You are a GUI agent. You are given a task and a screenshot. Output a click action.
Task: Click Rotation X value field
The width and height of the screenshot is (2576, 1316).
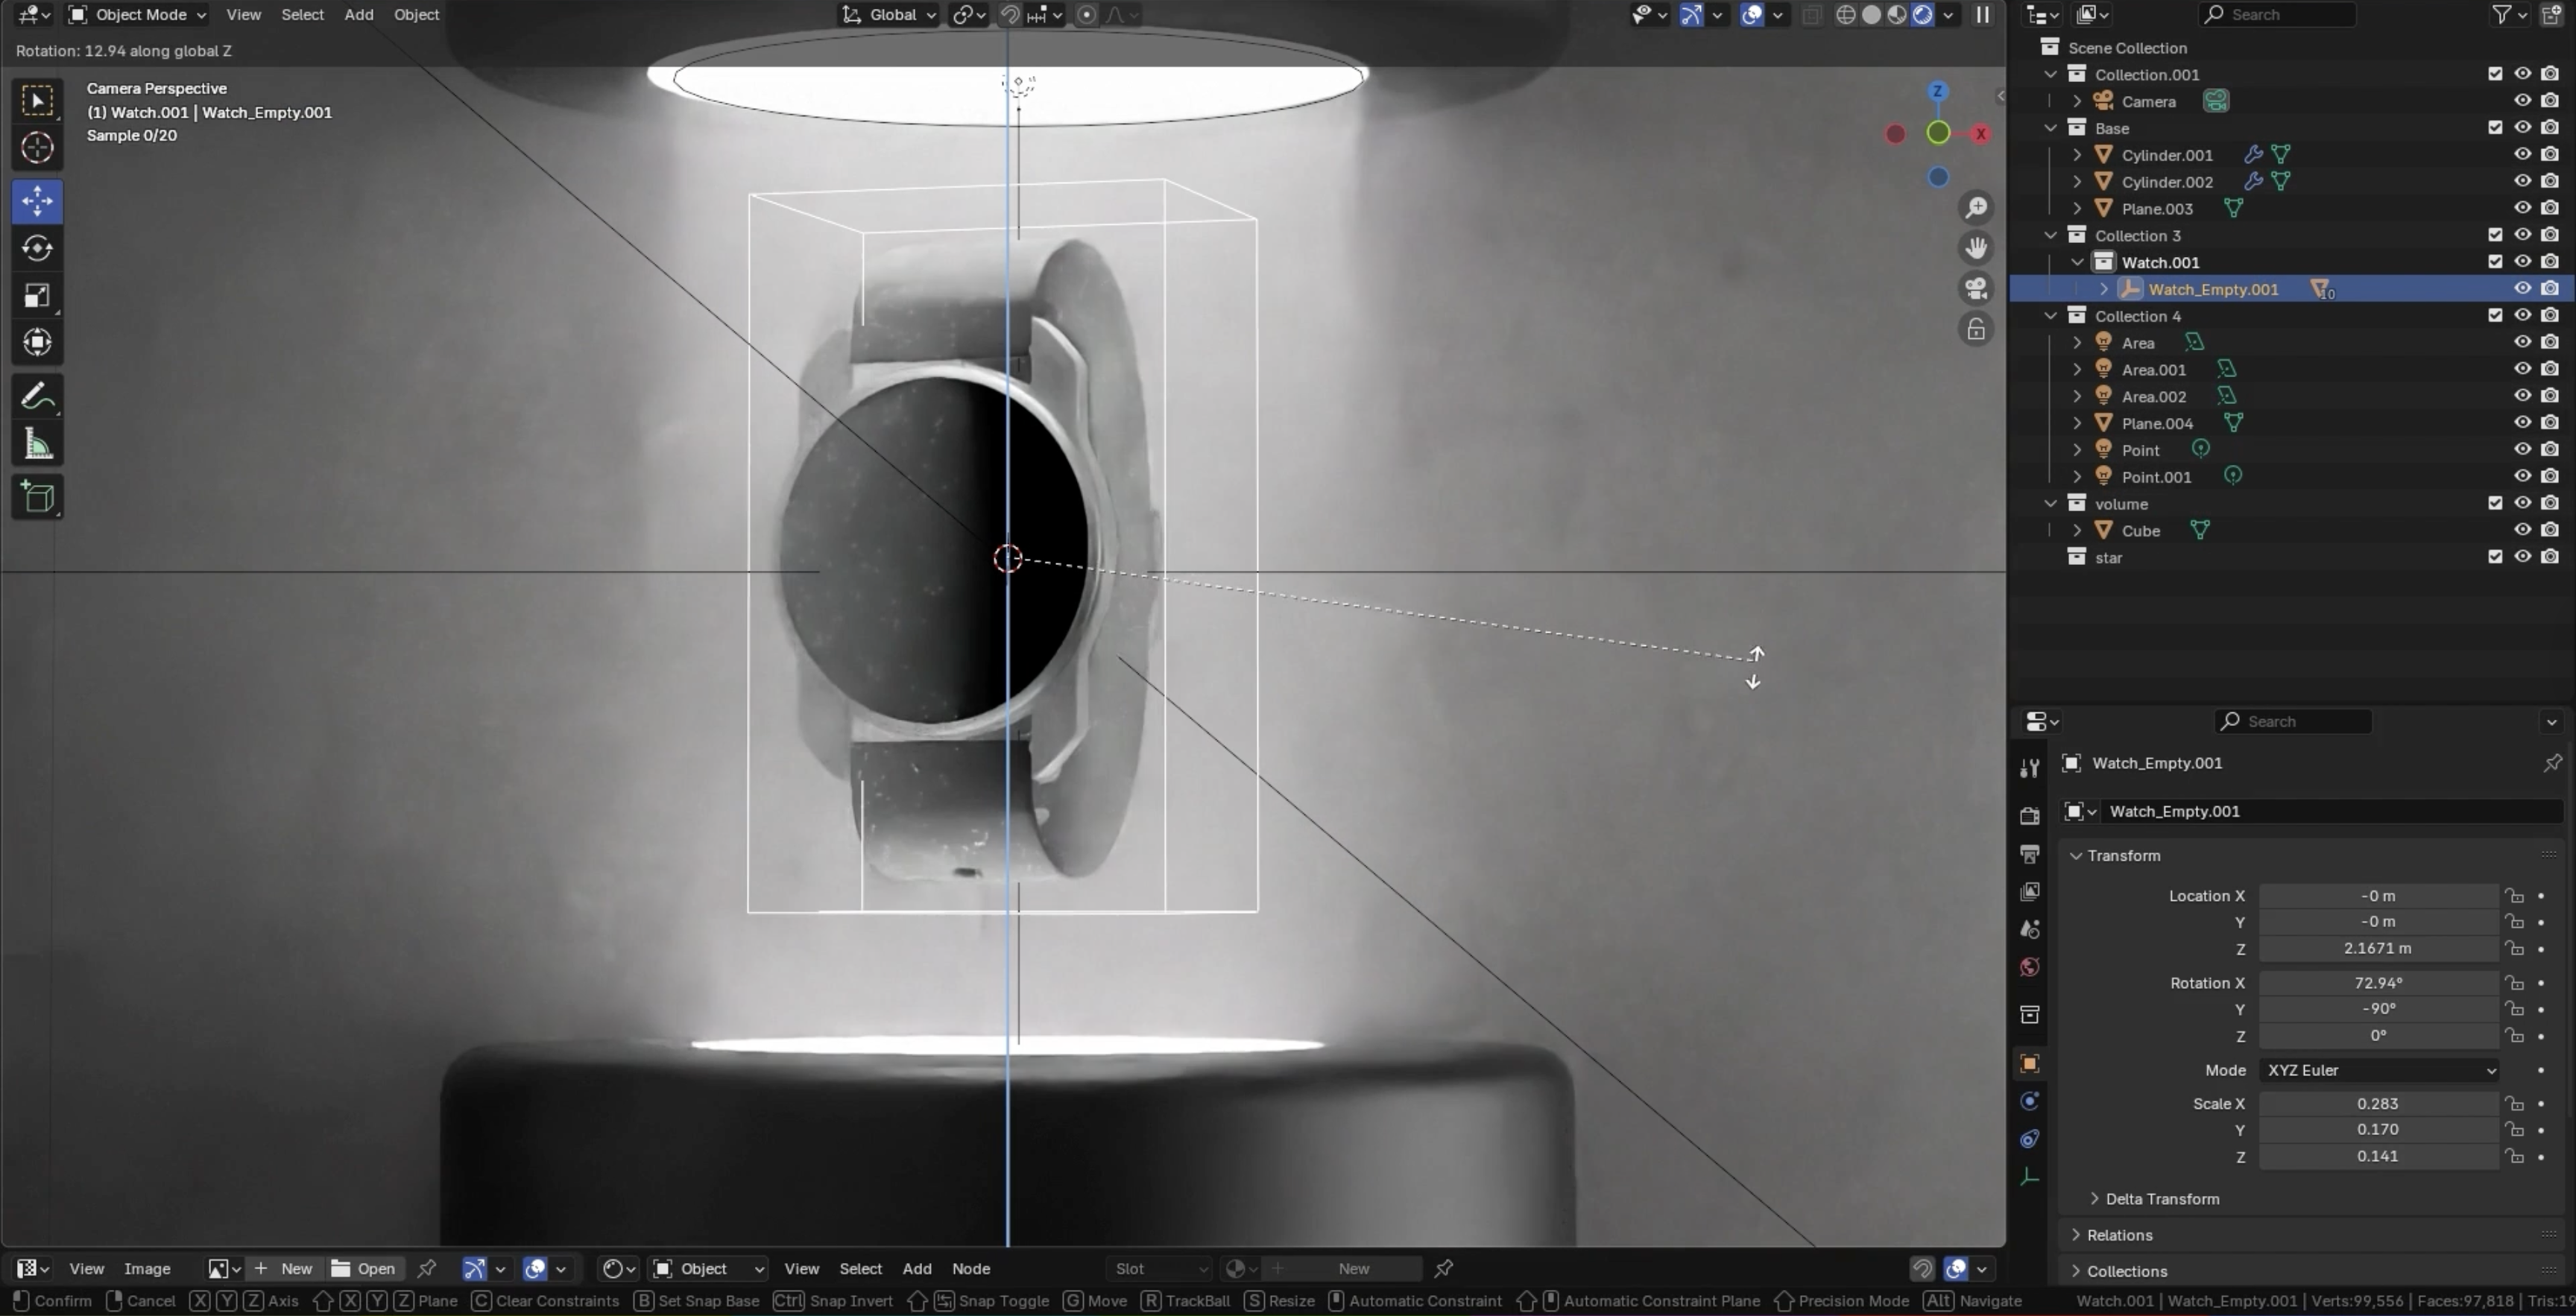tap(2378, 983)
